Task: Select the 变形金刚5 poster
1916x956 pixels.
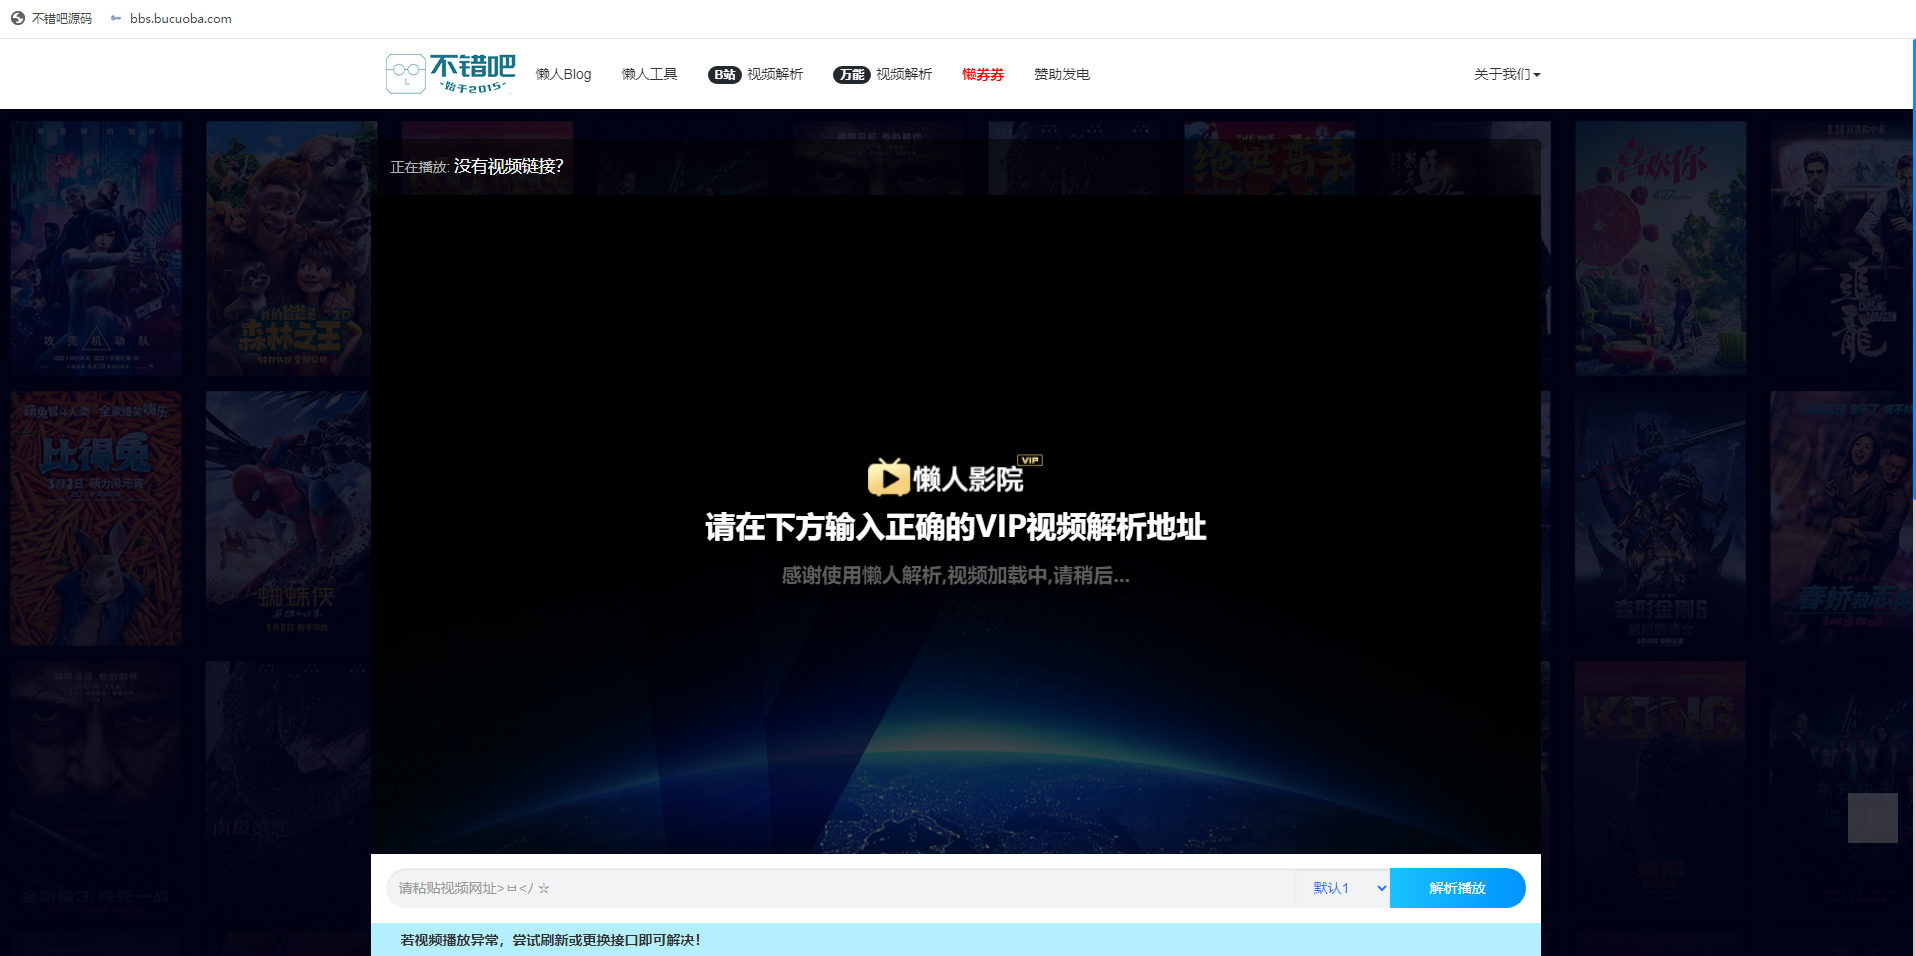Action: [x=1660, y=518]
